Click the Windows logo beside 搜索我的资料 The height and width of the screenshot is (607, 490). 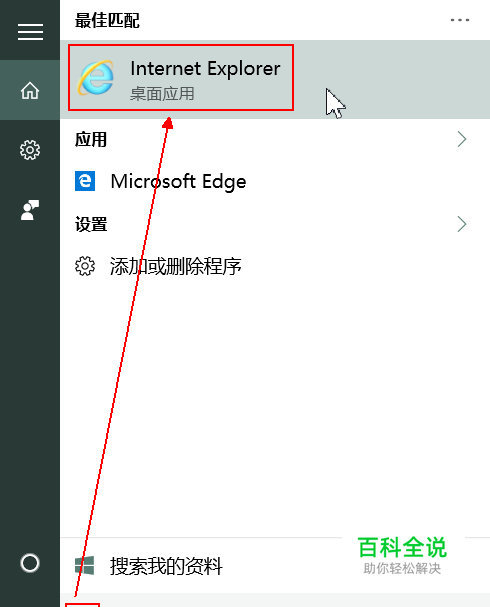click(85, 566)
